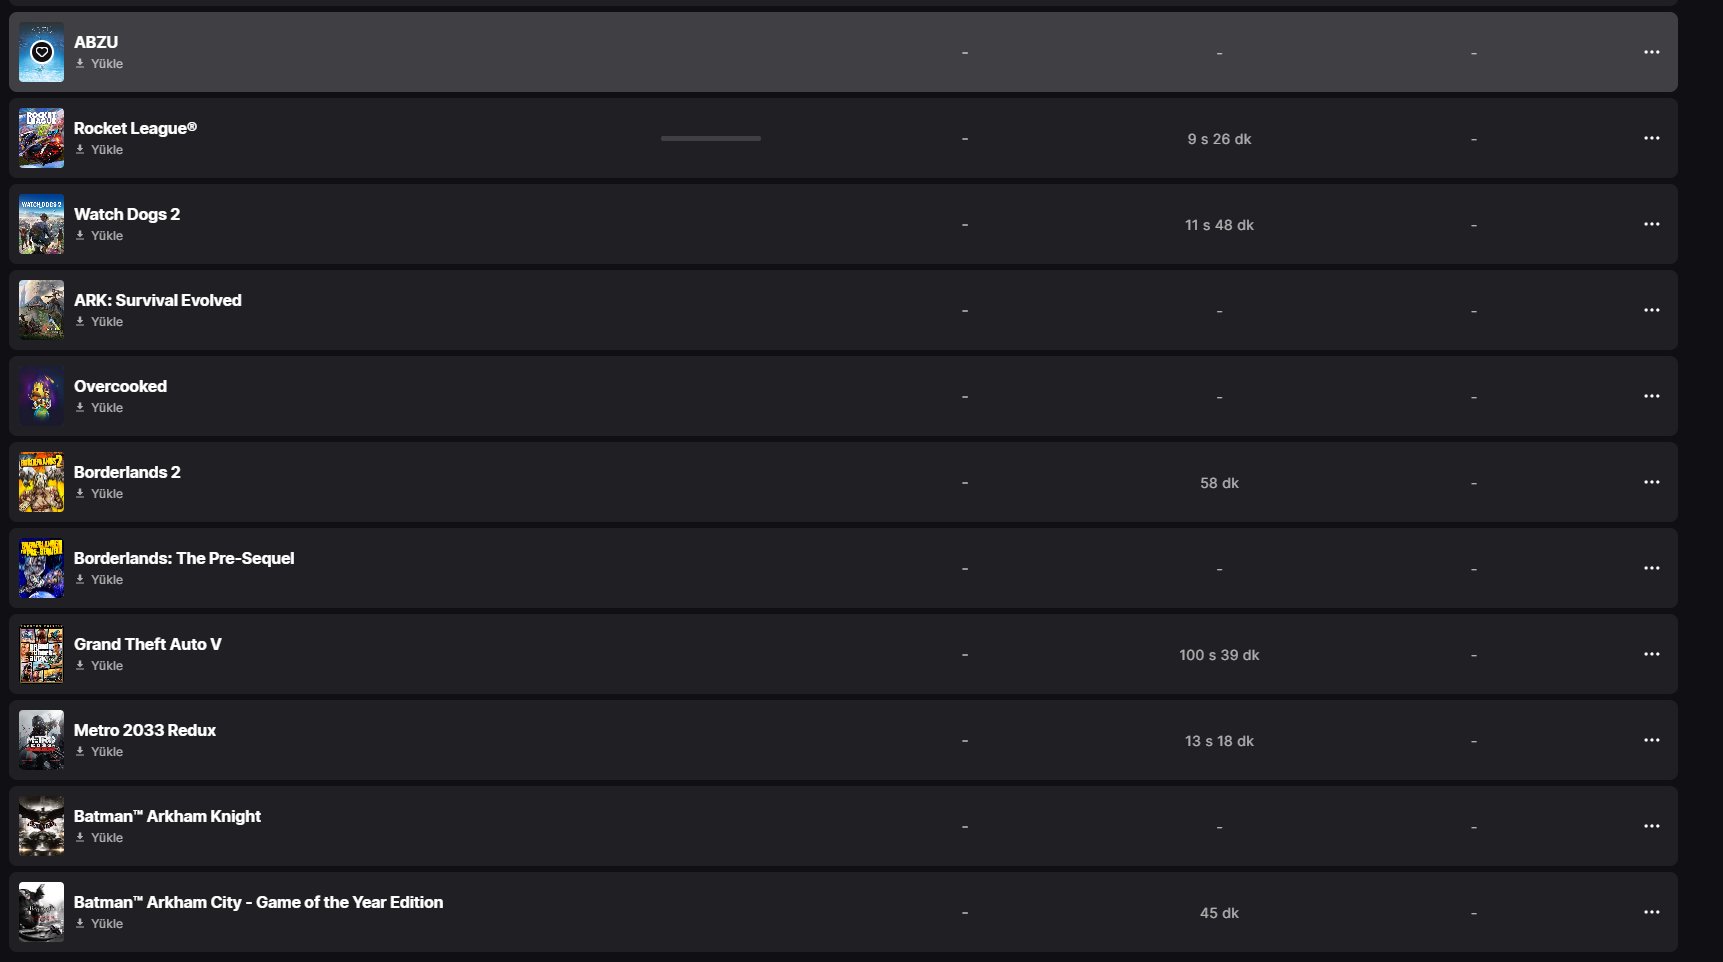Click the Metro 2033 Redux cover thumbnail

click(x=41, y=740)
